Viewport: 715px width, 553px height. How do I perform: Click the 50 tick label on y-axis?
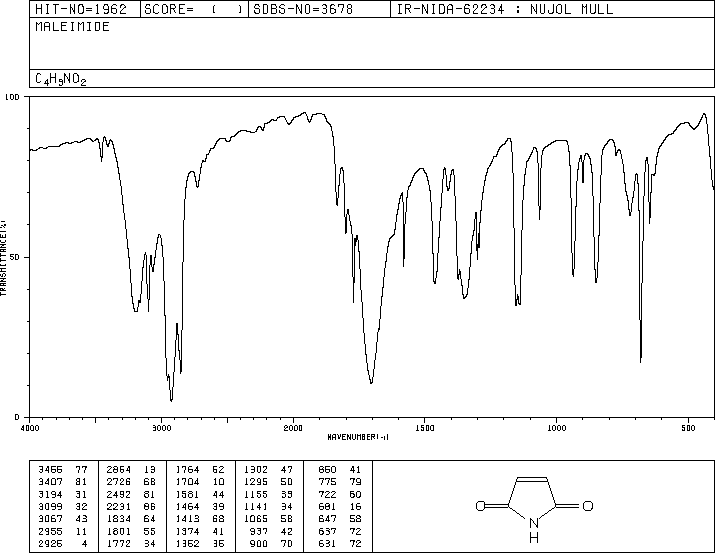coord(15,257)
